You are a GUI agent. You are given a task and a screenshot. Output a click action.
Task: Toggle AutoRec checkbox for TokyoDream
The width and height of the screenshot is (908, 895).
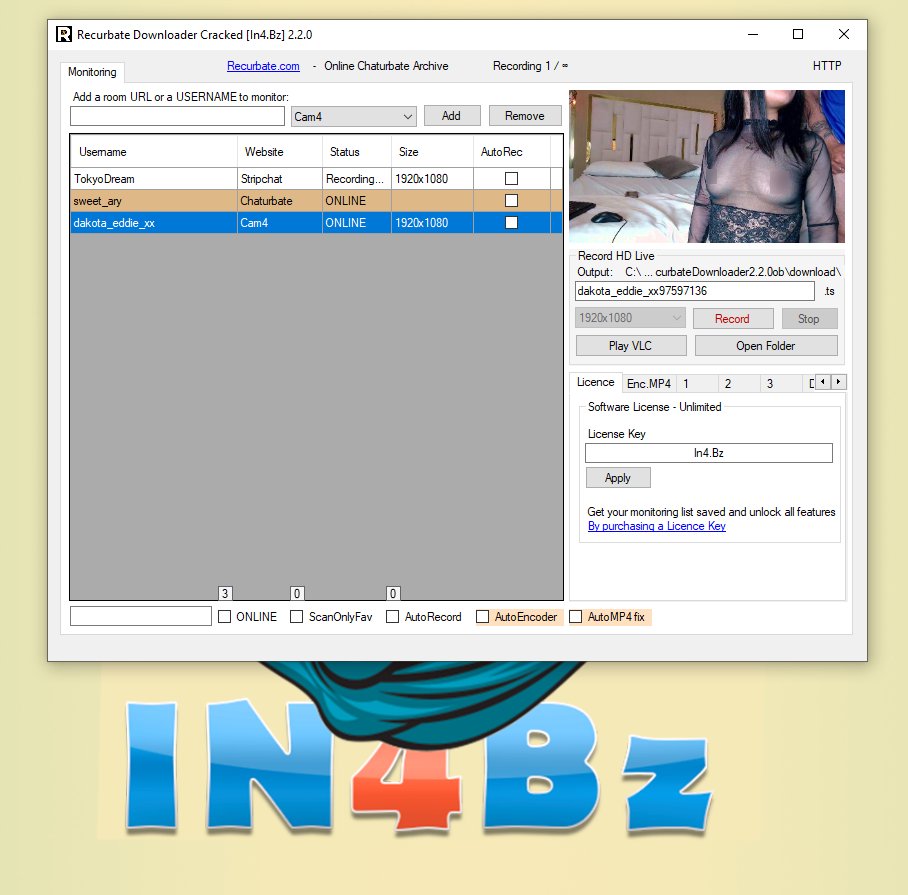[x=511, y=178]
